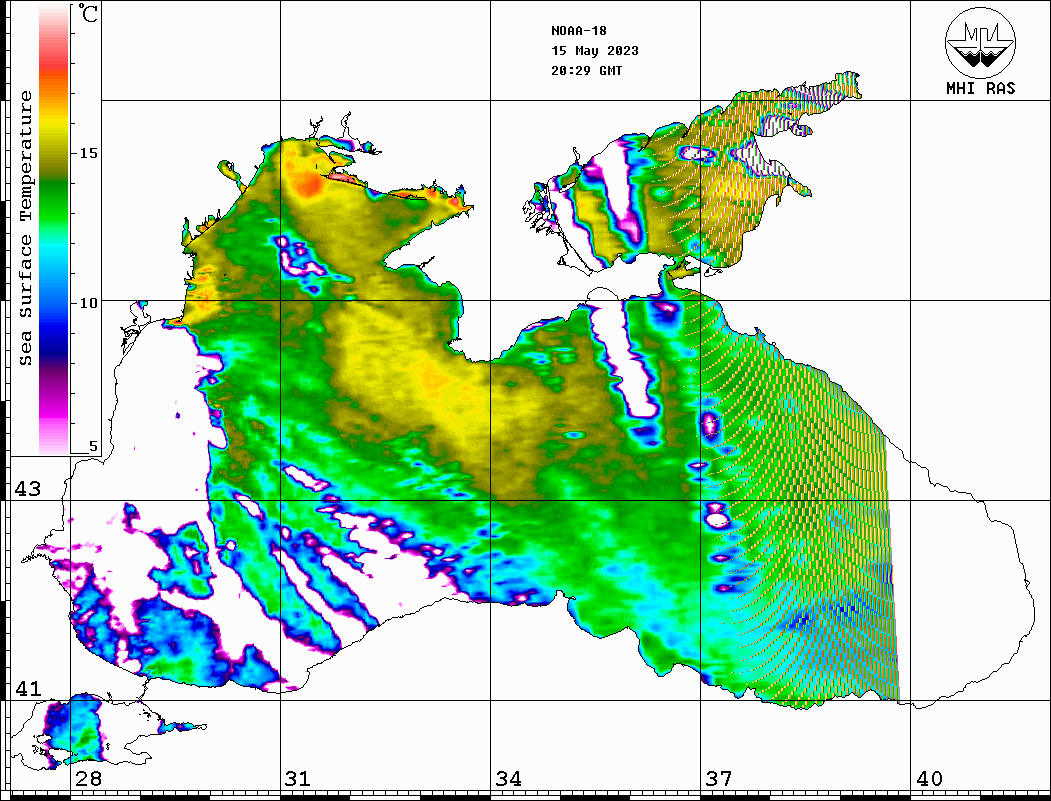
Task: Click longitude label '31'
Action: 298,779
